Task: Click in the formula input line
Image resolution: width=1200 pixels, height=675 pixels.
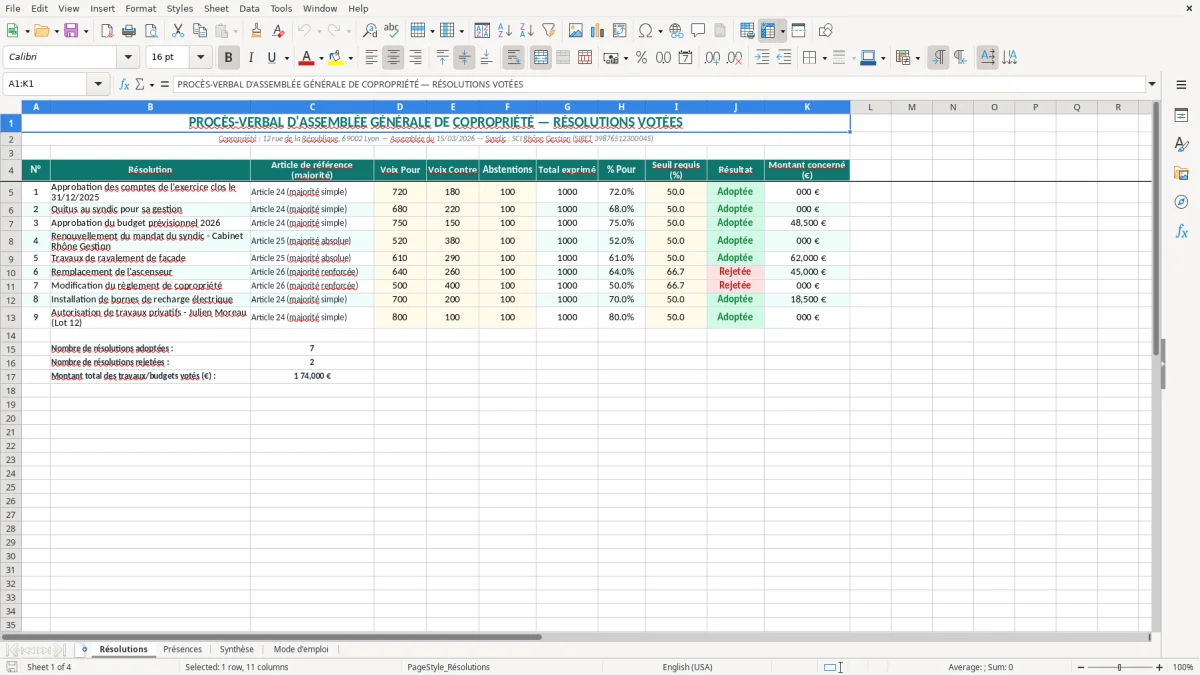Action: tap(658, 84)
